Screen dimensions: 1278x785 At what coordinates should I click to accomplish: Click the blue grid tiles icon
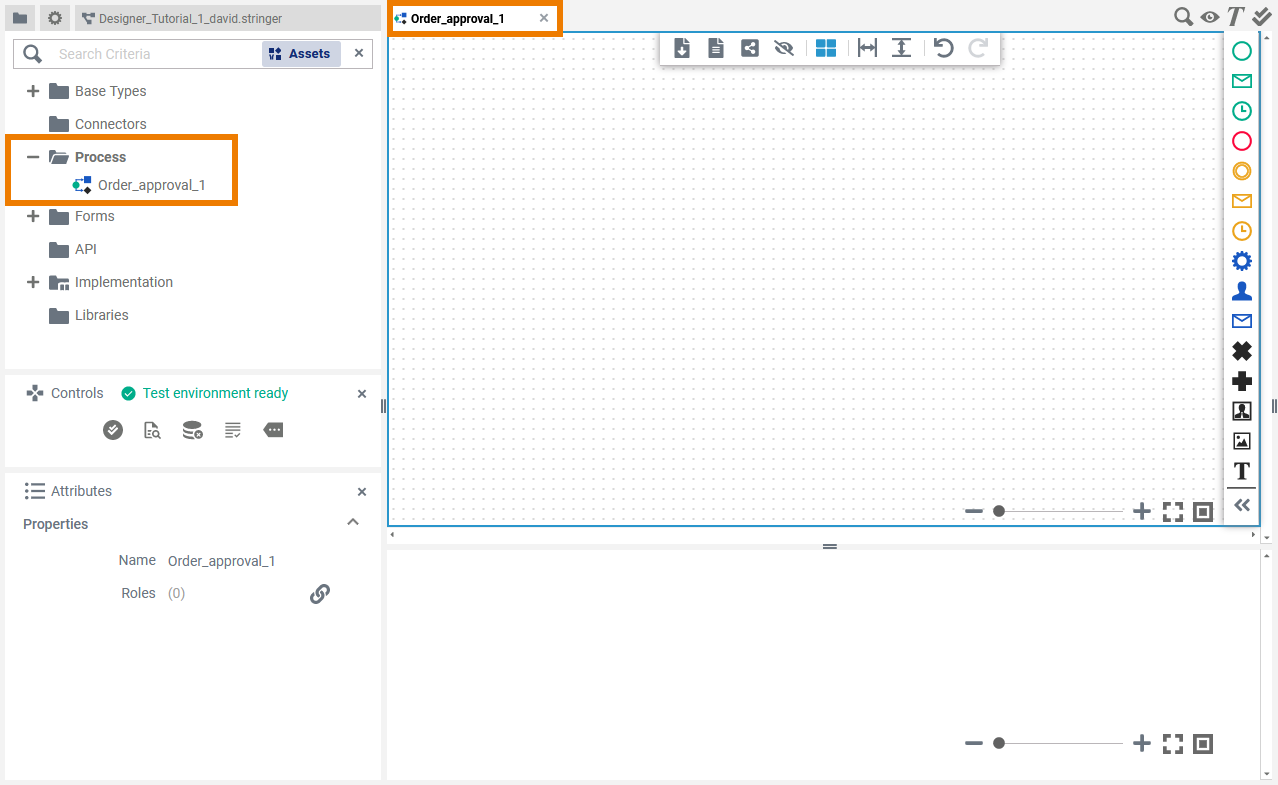click(826, 48)
